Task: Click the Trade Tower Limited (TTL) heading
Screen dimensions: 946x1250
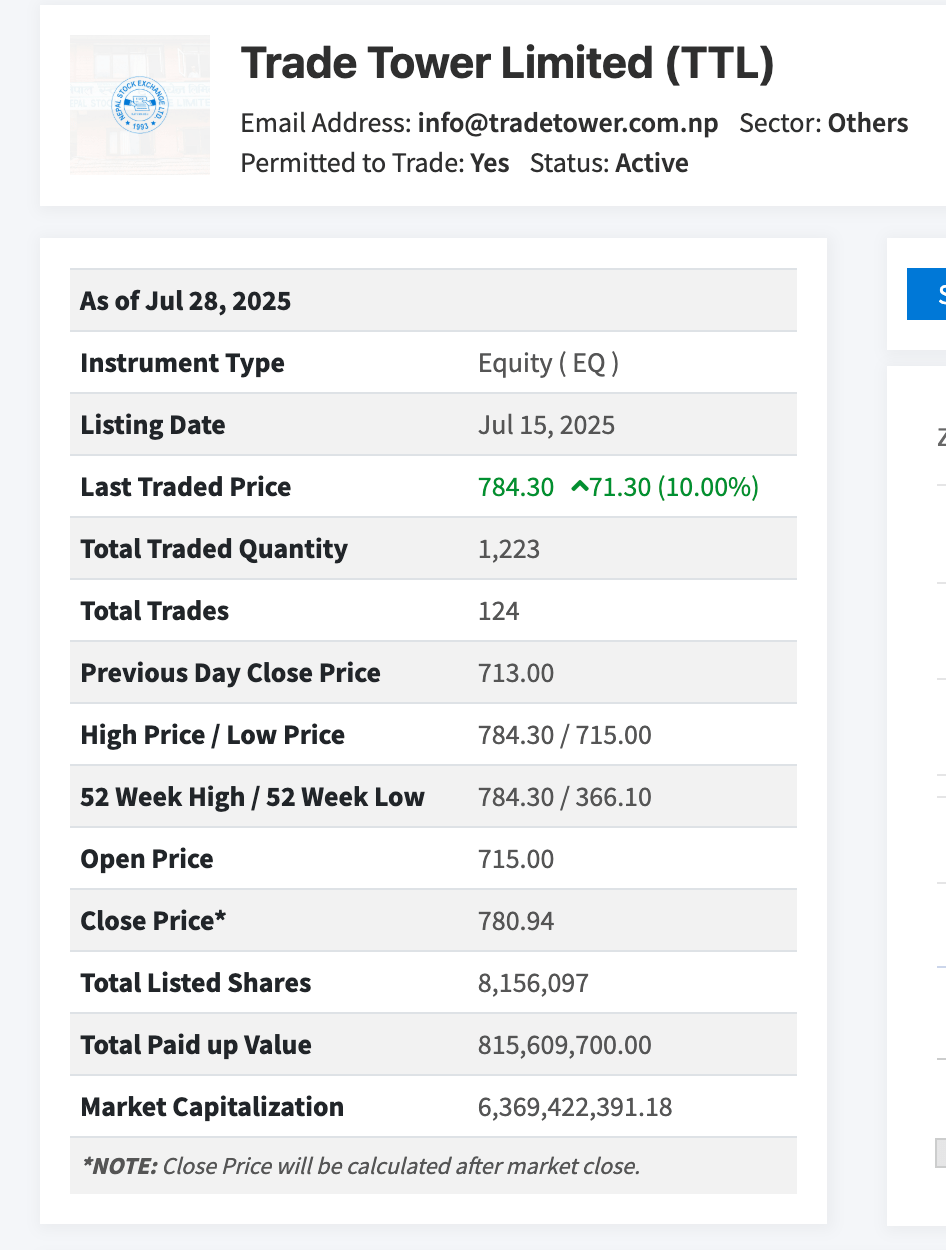Action: (x=508, y=63)
